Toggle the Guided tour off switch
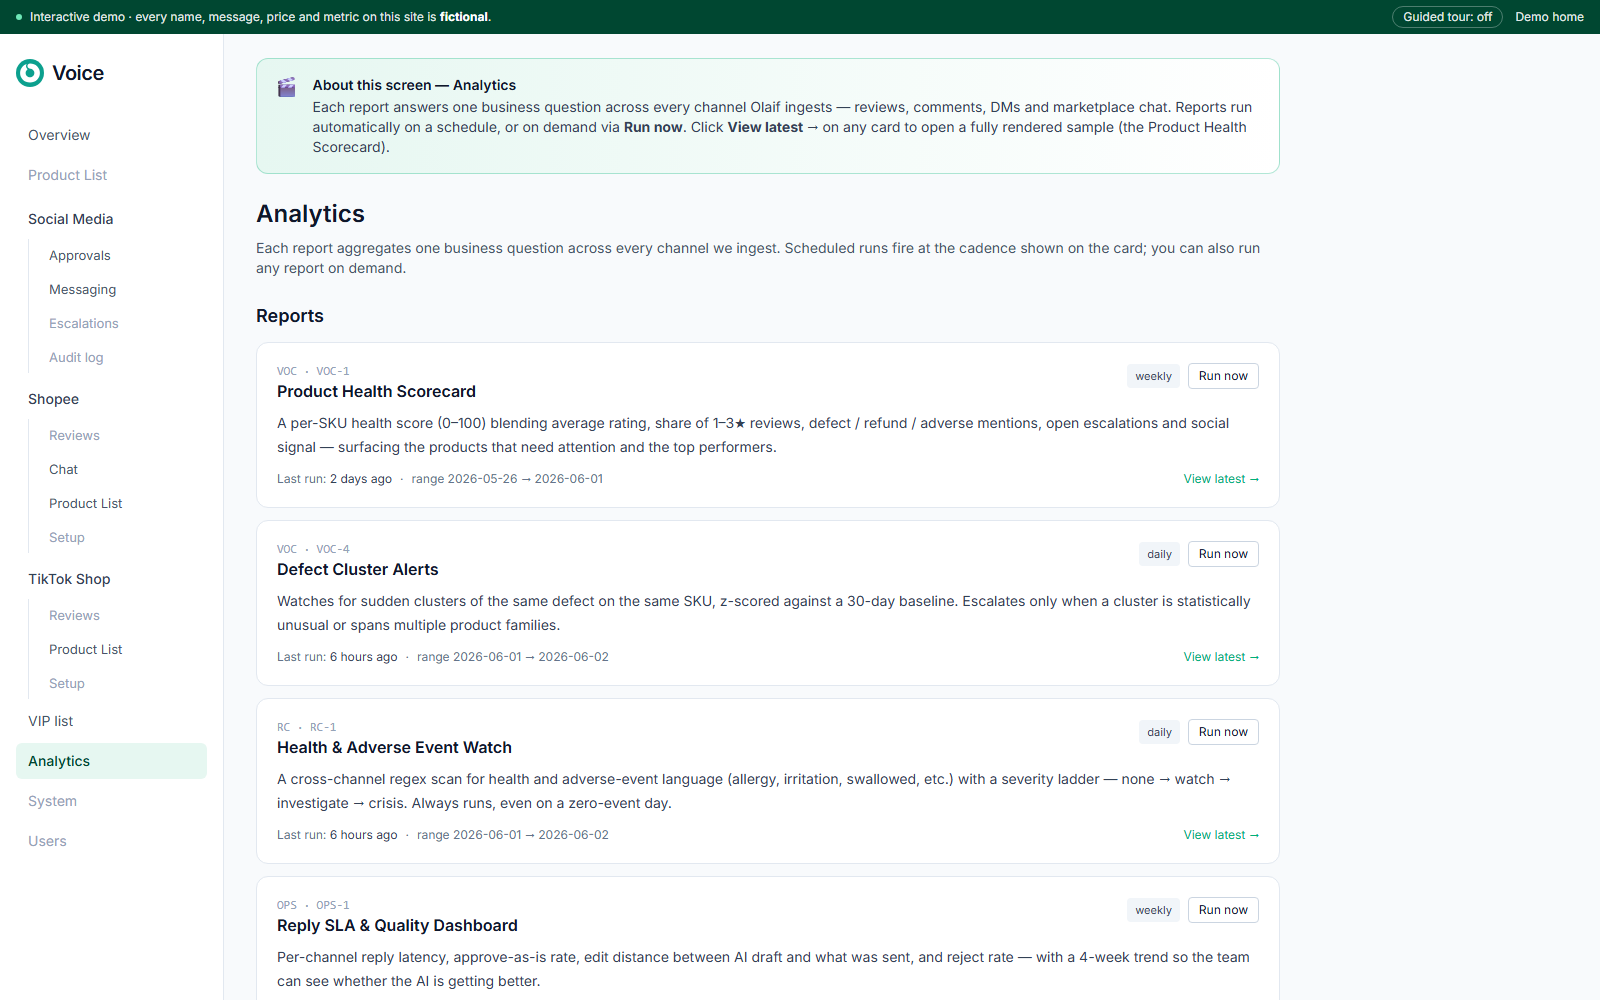Image resolution: width=1600 pixels, height=1000 pixels. pos(1447,17)
